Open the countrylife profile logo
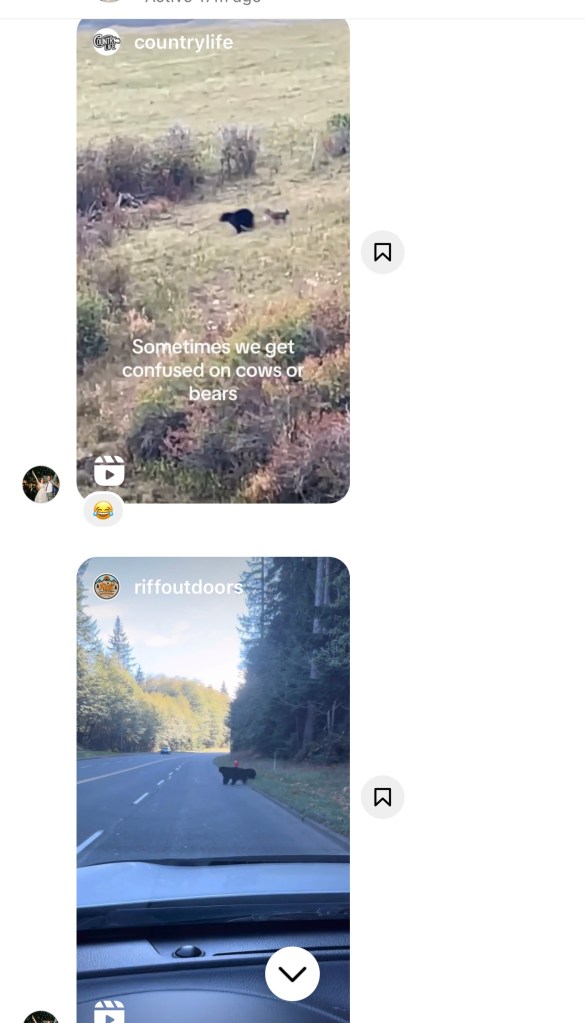 point(106,42)
